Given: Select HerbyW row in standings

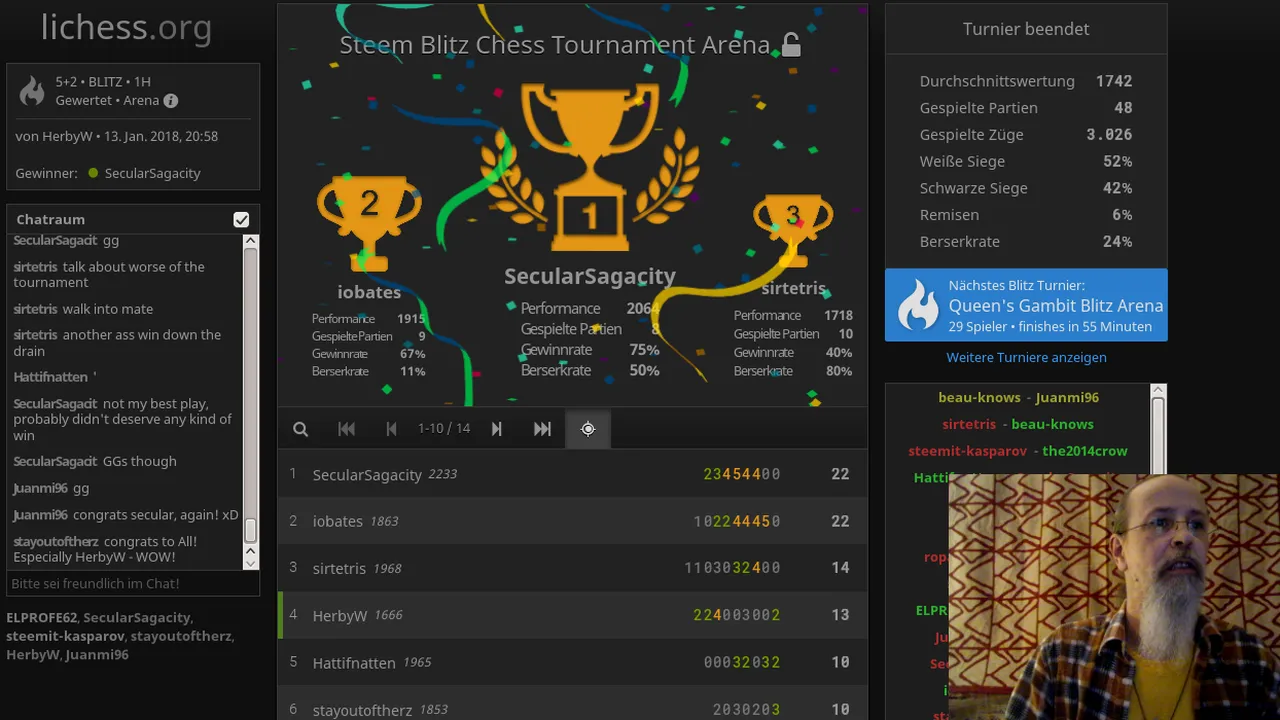Looking at the screenshot, I should 572,615.
